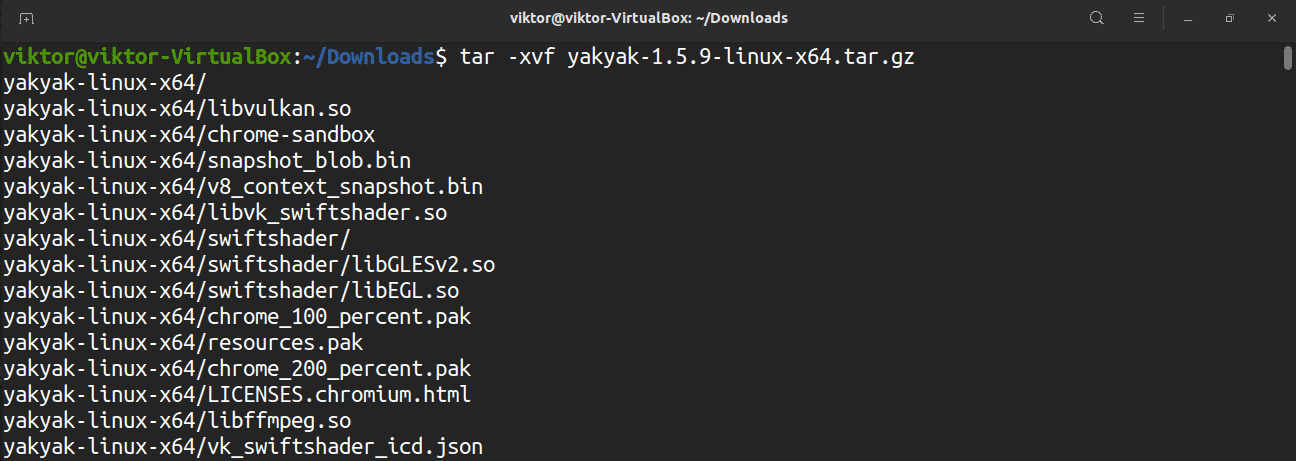Viewport: 1296px width, 461px height.
Task: Click the terminal vertical scrollbar handle
Action: click(1288, 58)
